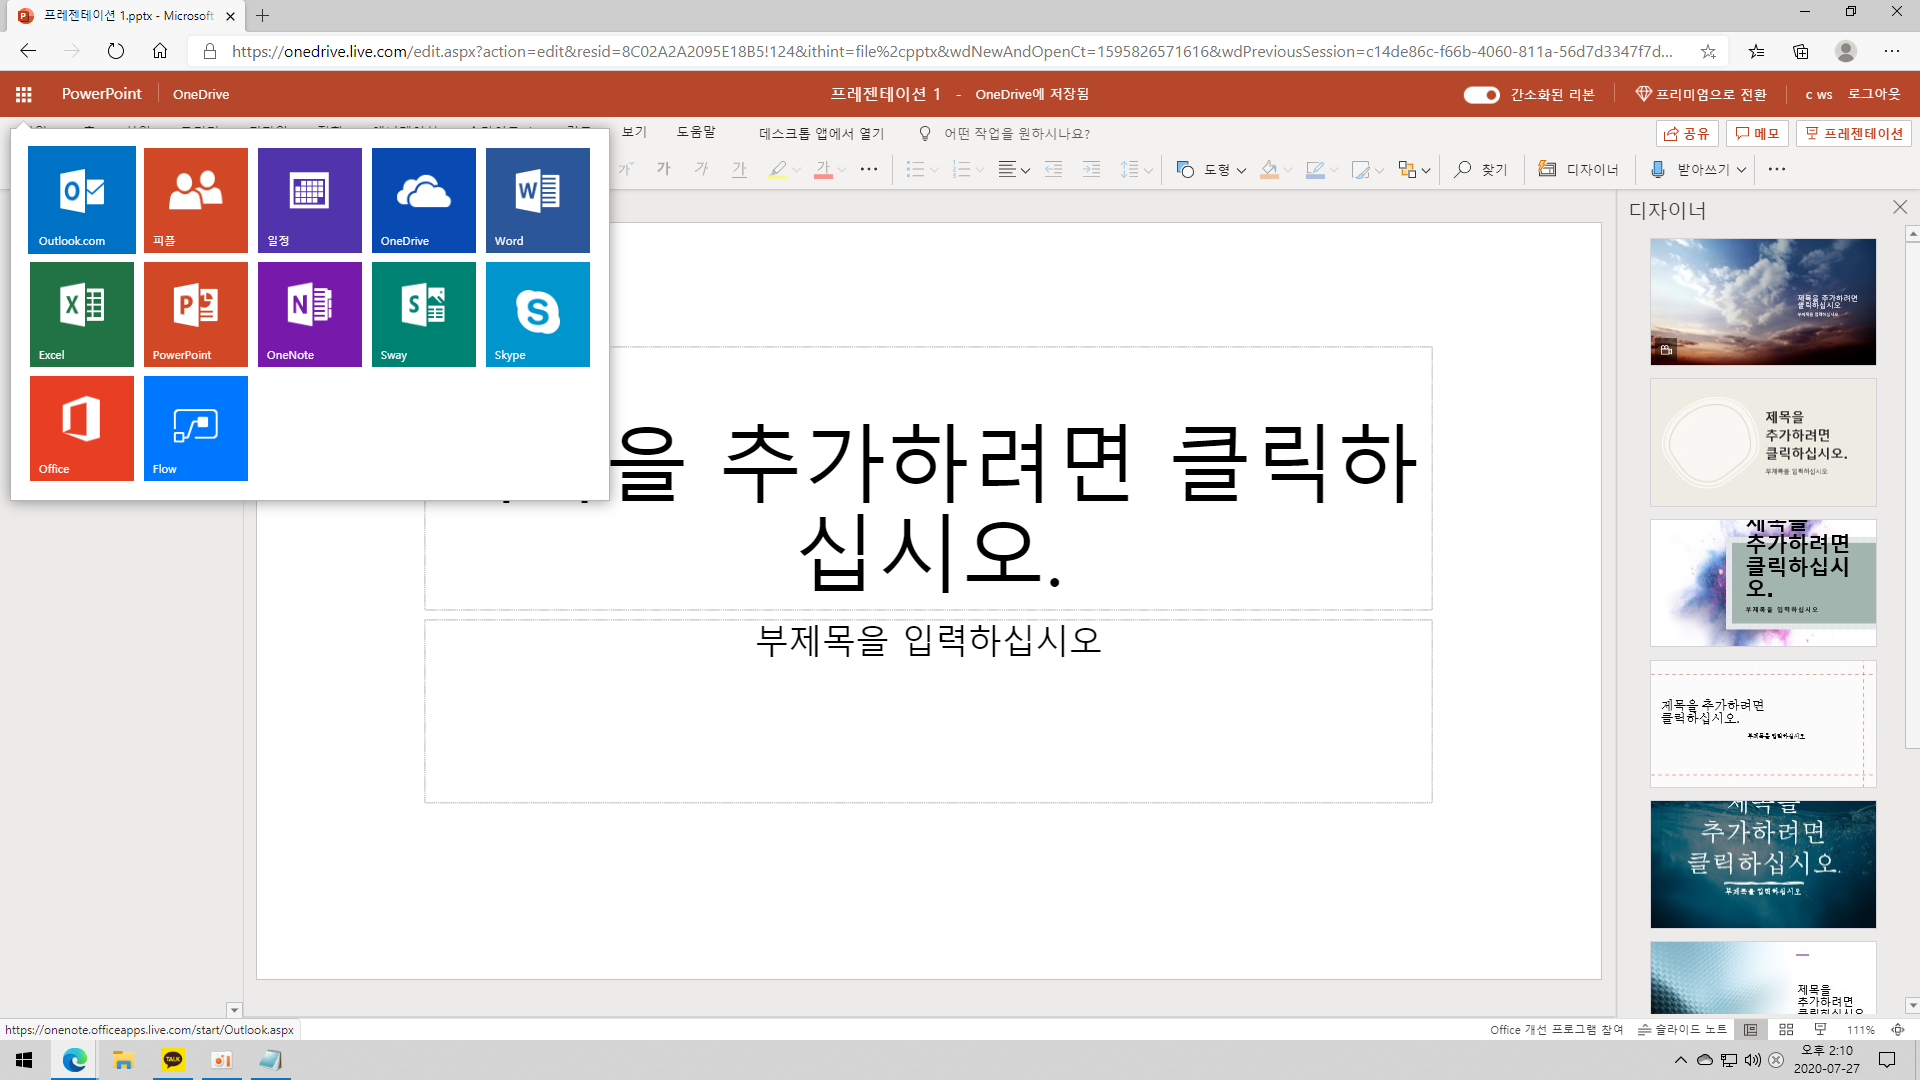Viewport: 1920px width, 1080px height.
Task: Toggle underline 가 formatting
Action: point(739,169)
